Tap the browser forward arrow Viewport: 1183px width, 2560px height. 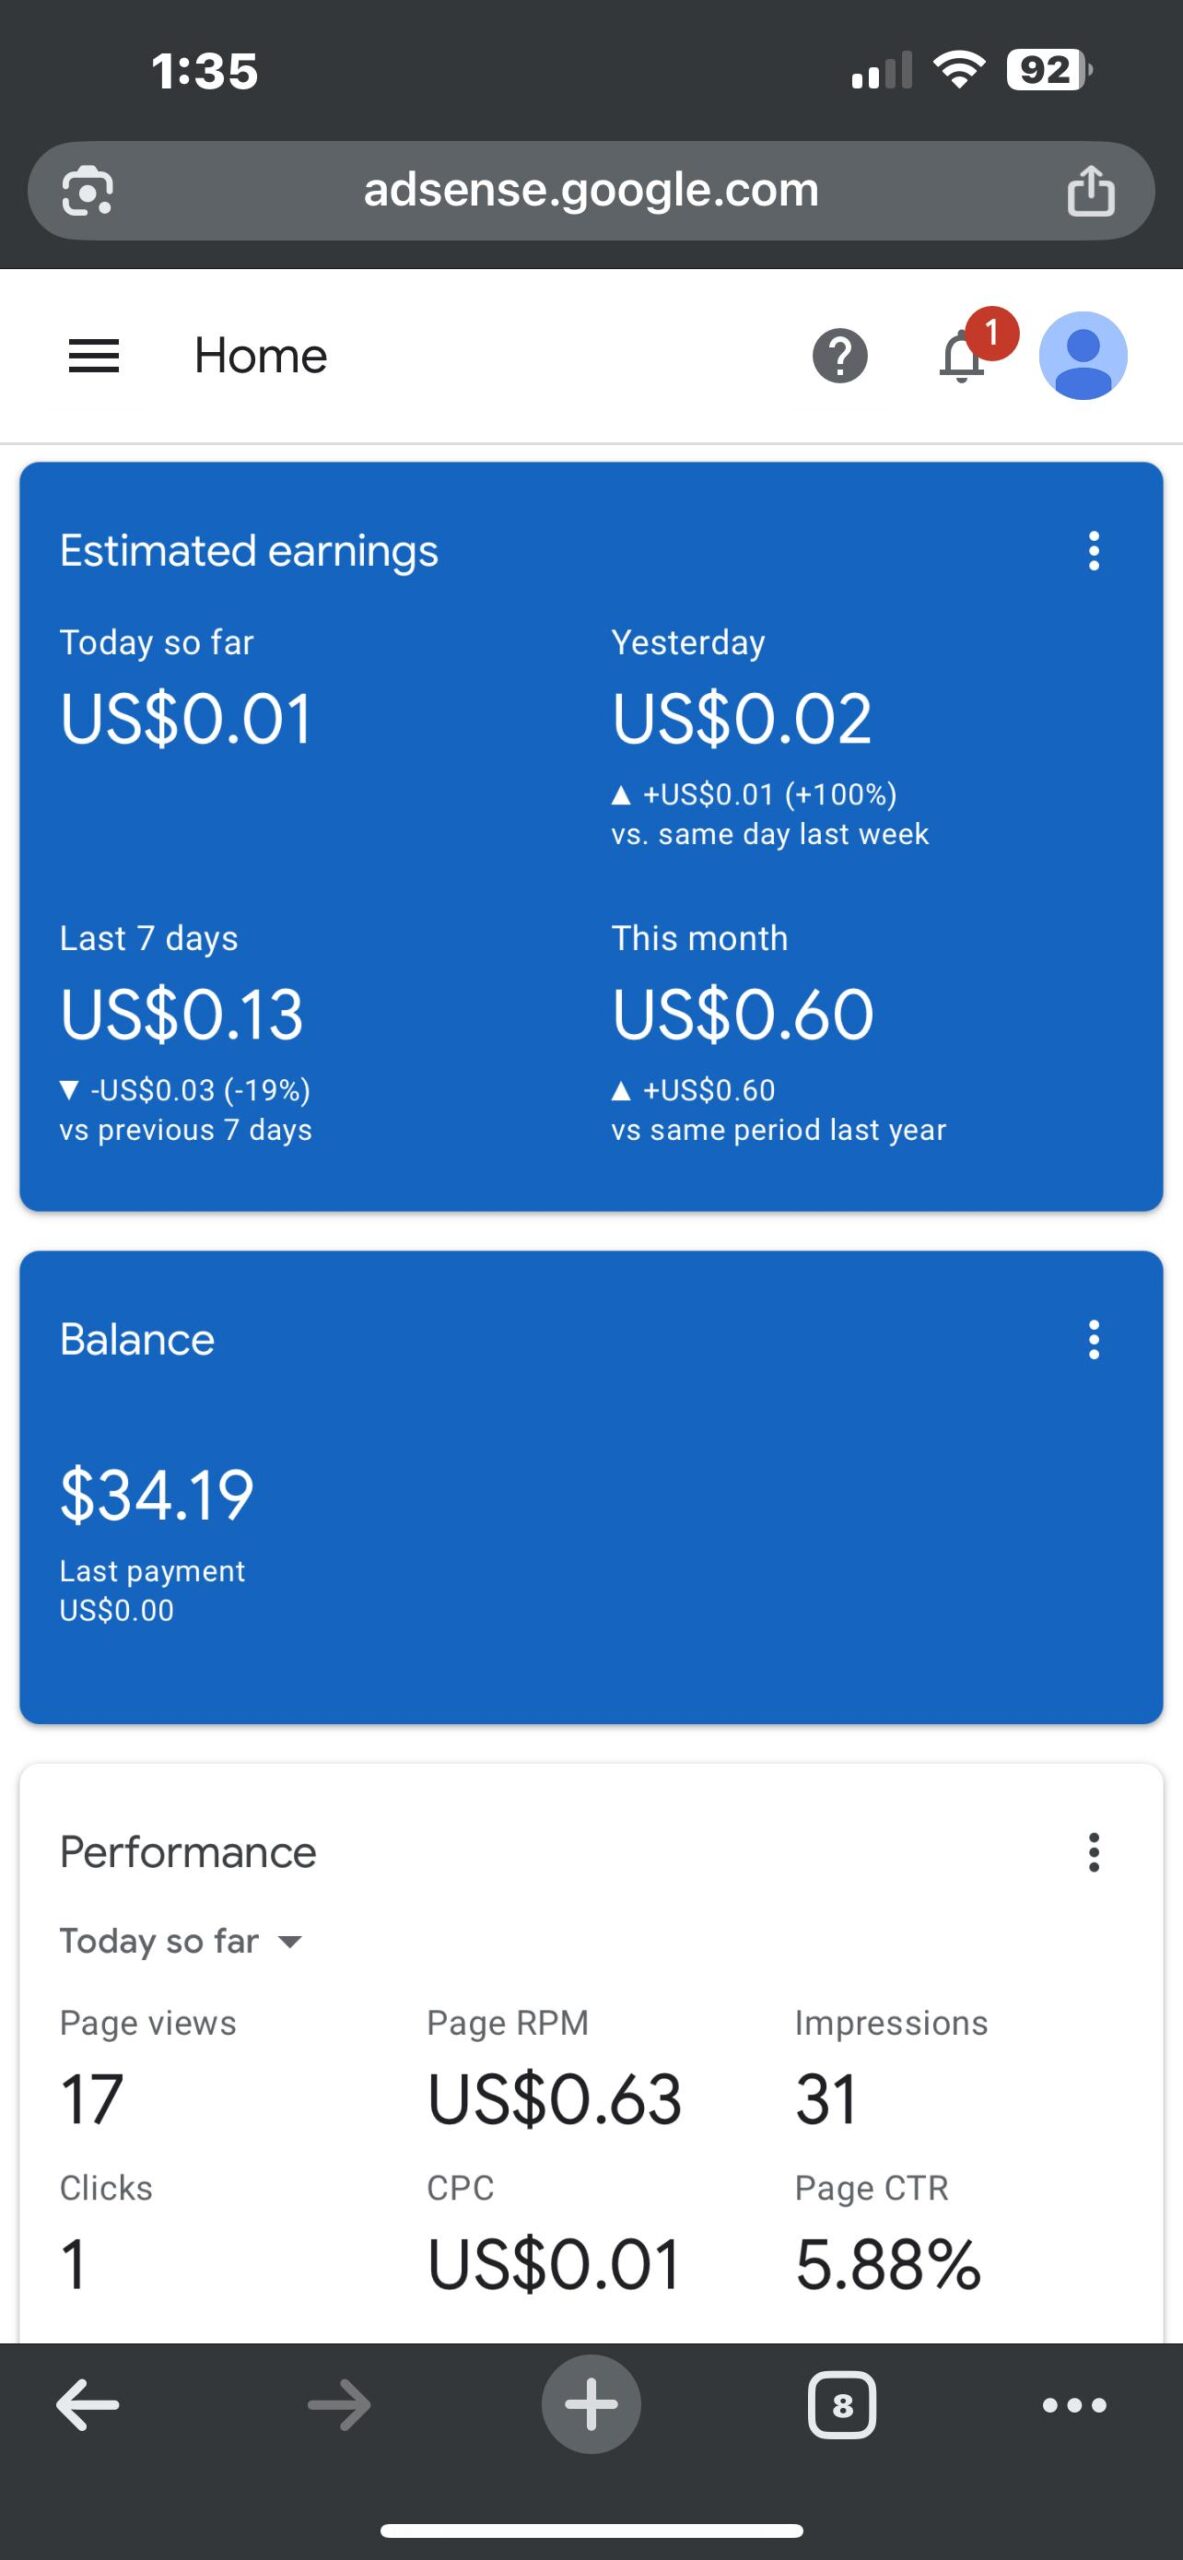[x=339, y=2405]
